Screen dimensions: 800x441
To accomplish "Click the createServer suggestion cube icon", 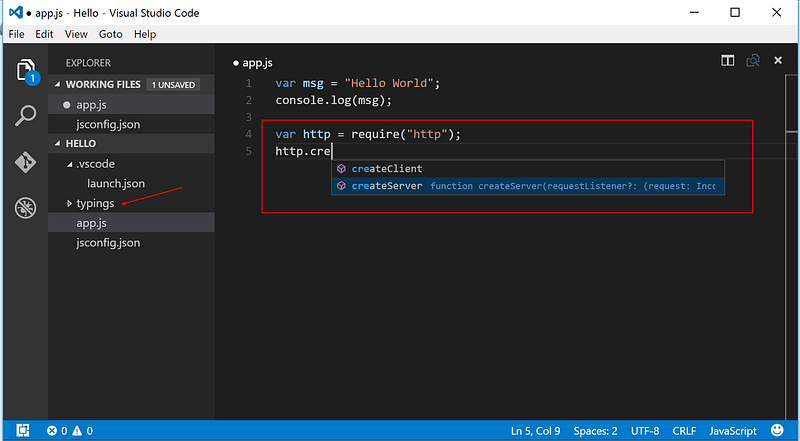I will (x=341, y=186).
